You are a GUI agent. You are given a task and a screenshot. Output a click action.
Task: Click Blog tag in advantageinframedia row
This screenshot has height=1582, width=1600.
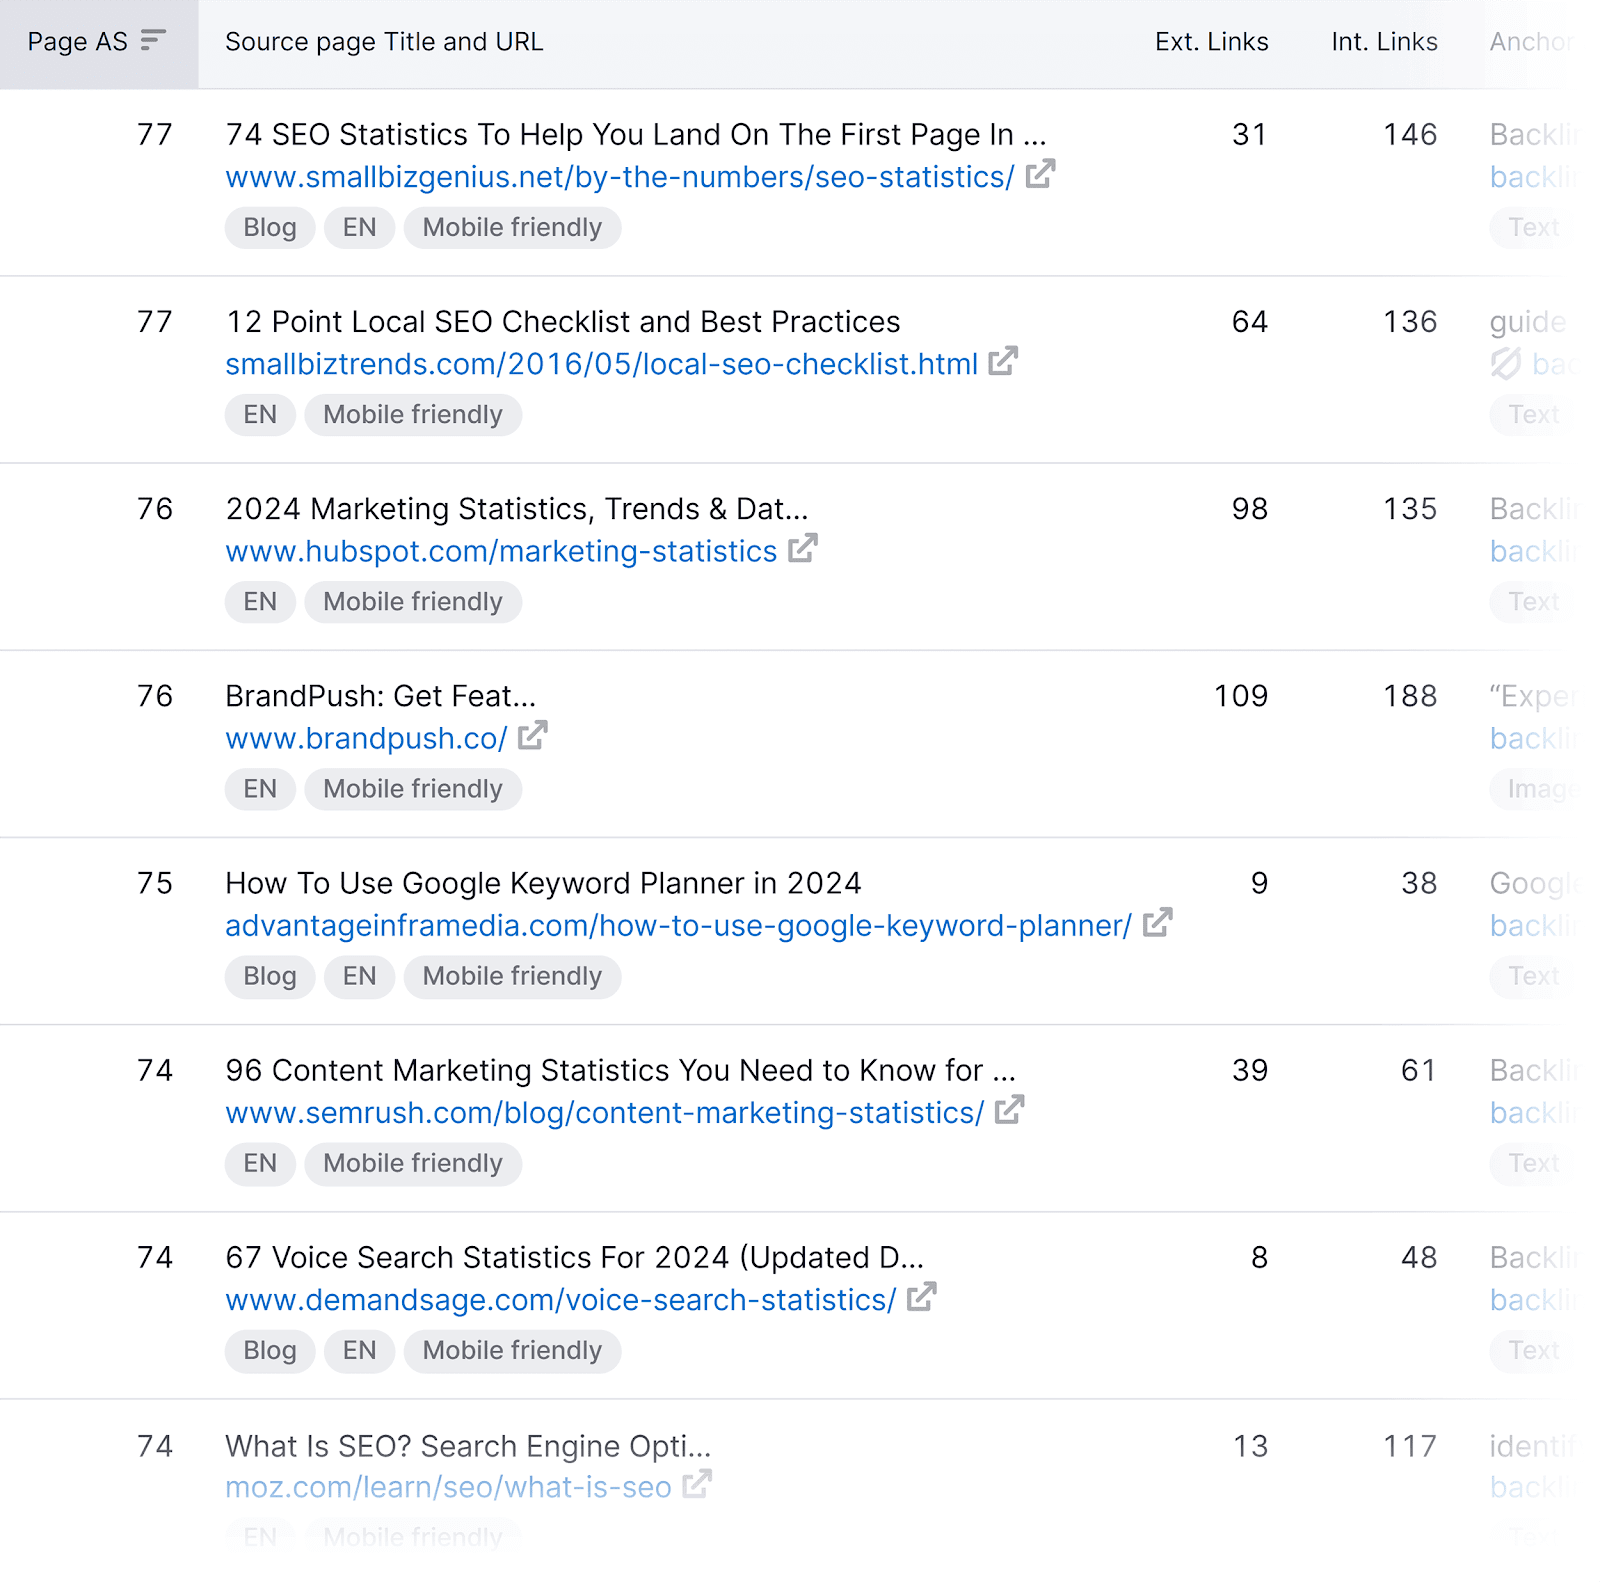click(270, 976)
